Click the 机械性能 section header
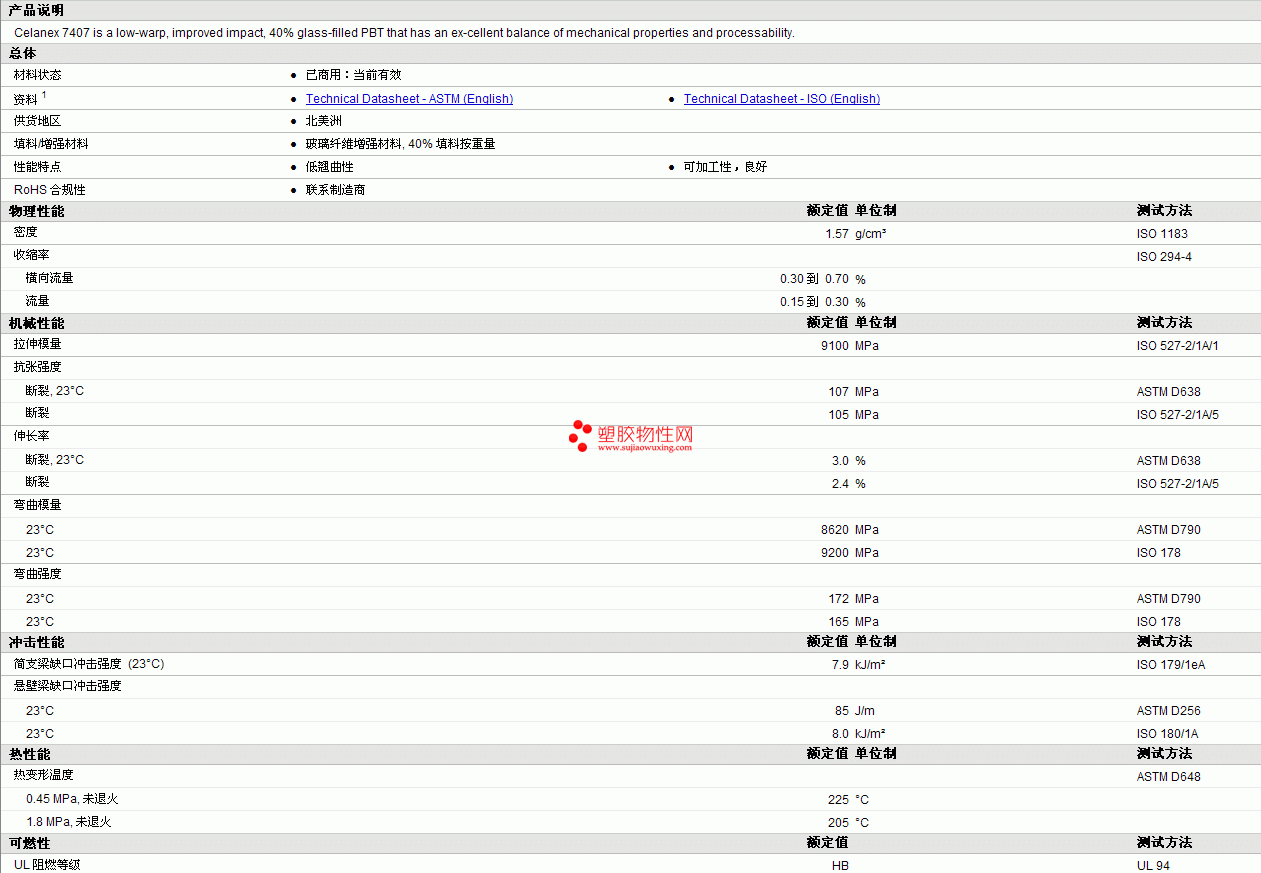This screenshot has width=1261, height=873. [36, 323]
